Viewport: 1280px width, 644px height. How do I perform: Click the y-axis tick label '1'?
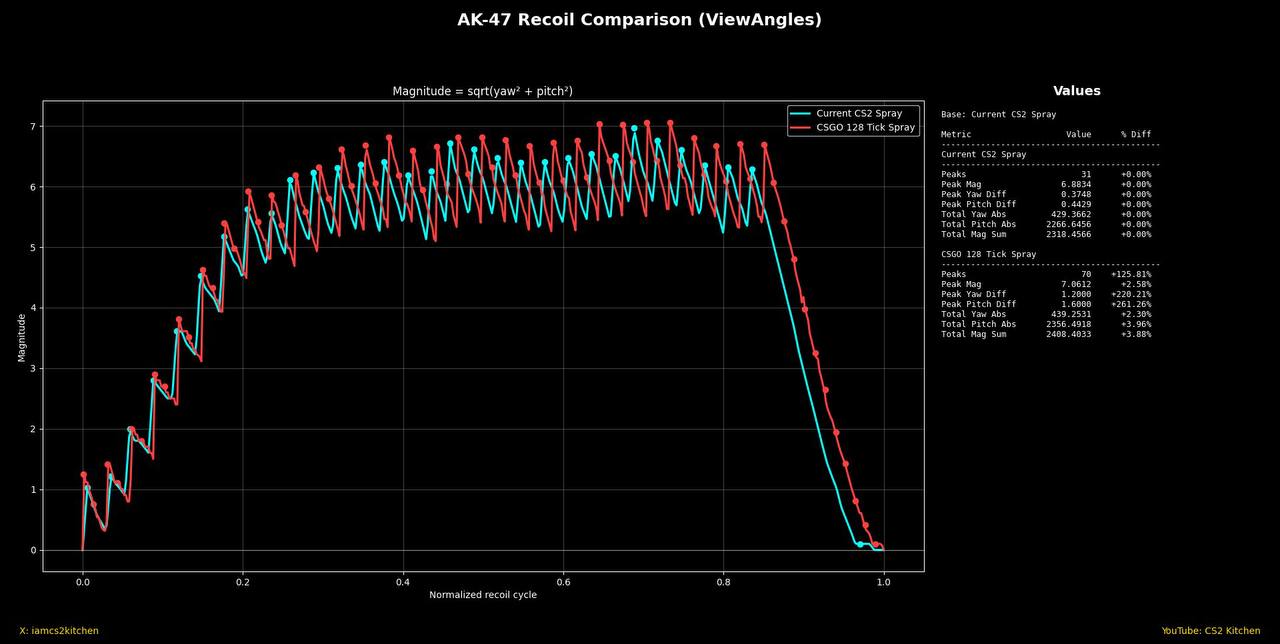coord(33,490)
